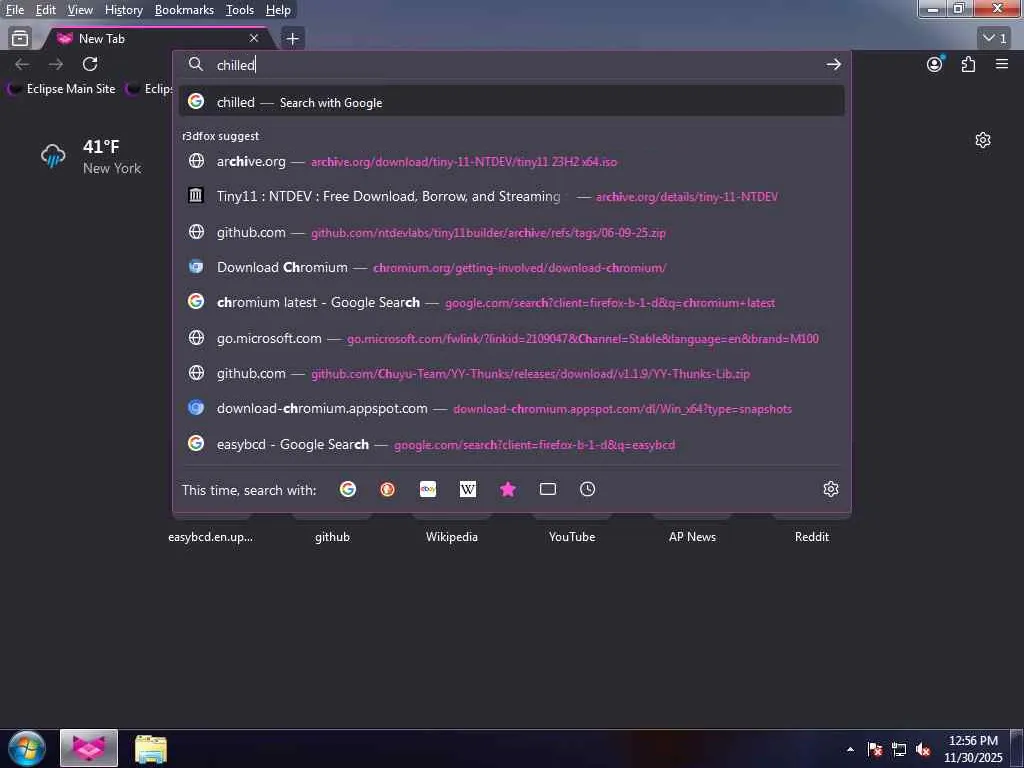This screenshot has width=1024, height=768.
Task: Open easybcd Google Search suggestion
Action: 512,444
